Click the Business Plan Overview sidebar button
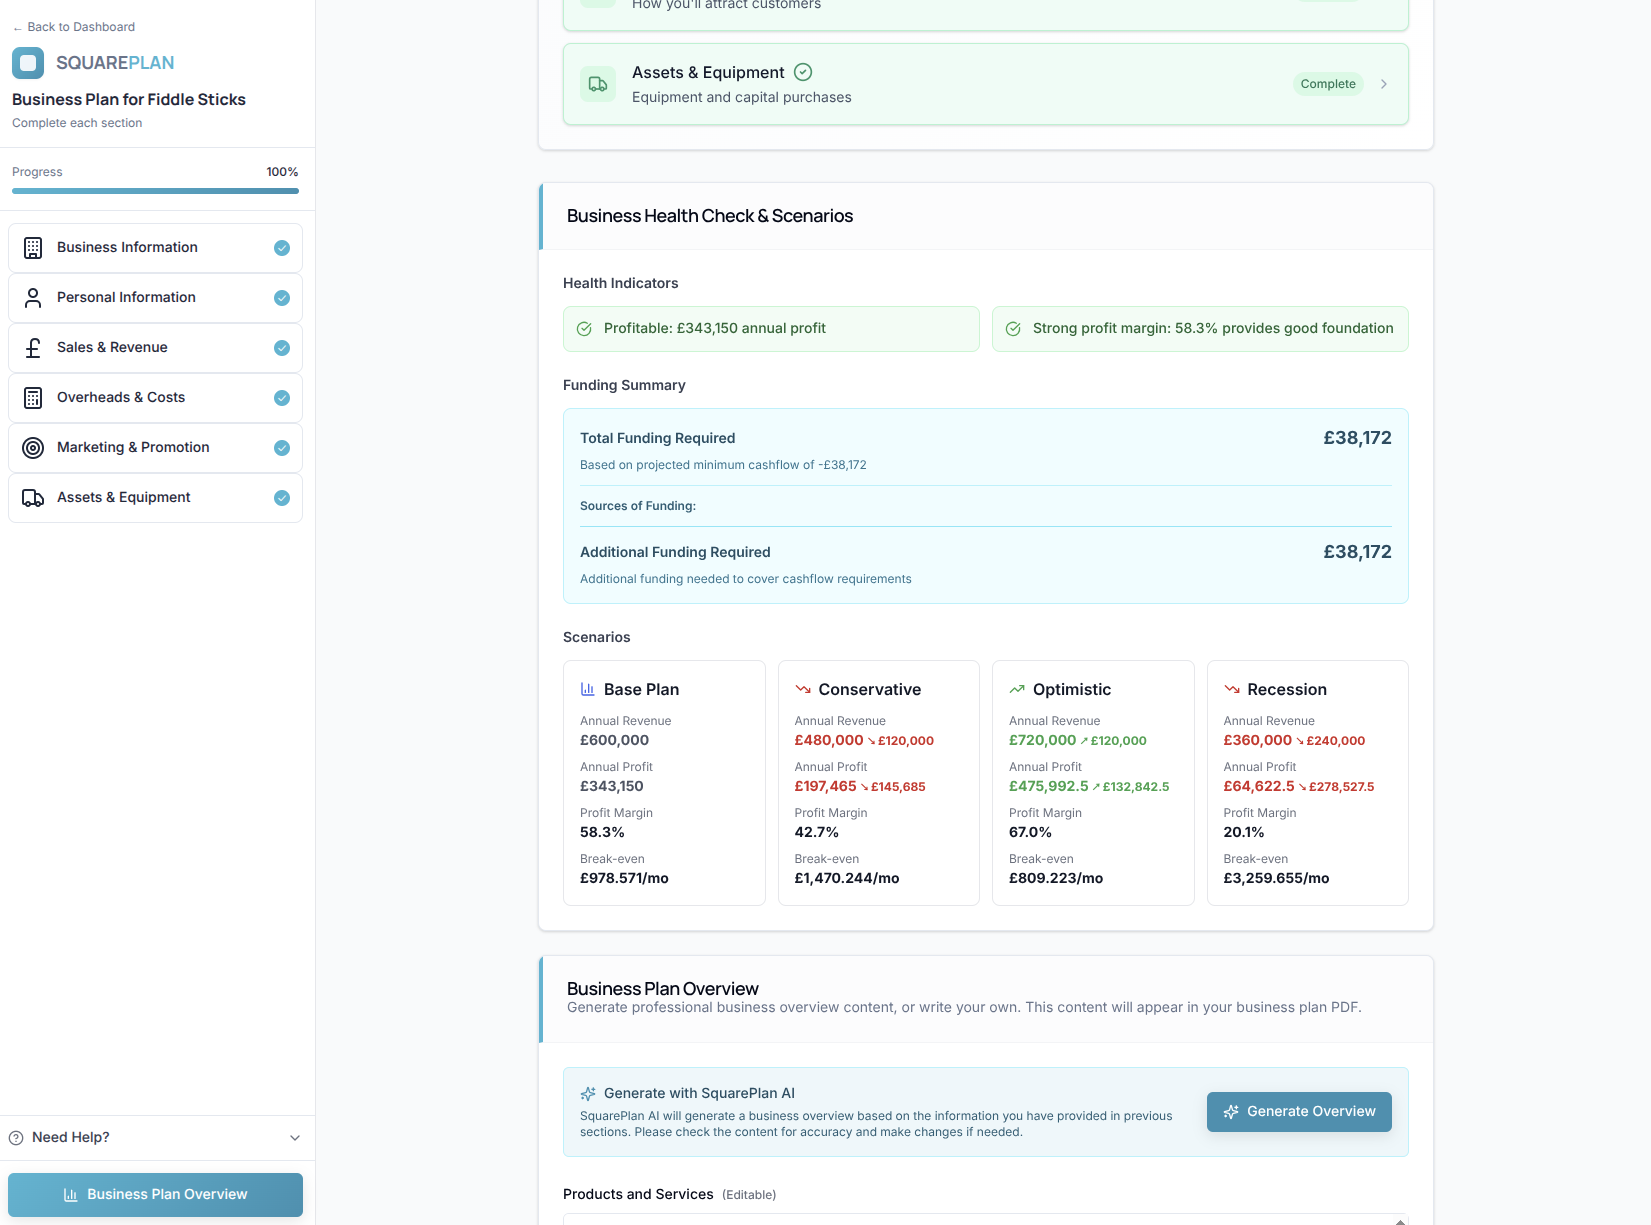The height and width of the screenshot is (1225, 1651). click(x=155, y=1195)
